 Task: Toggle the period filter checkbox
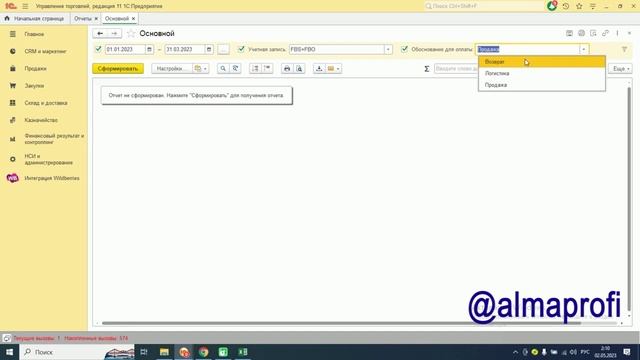[98, 49]
